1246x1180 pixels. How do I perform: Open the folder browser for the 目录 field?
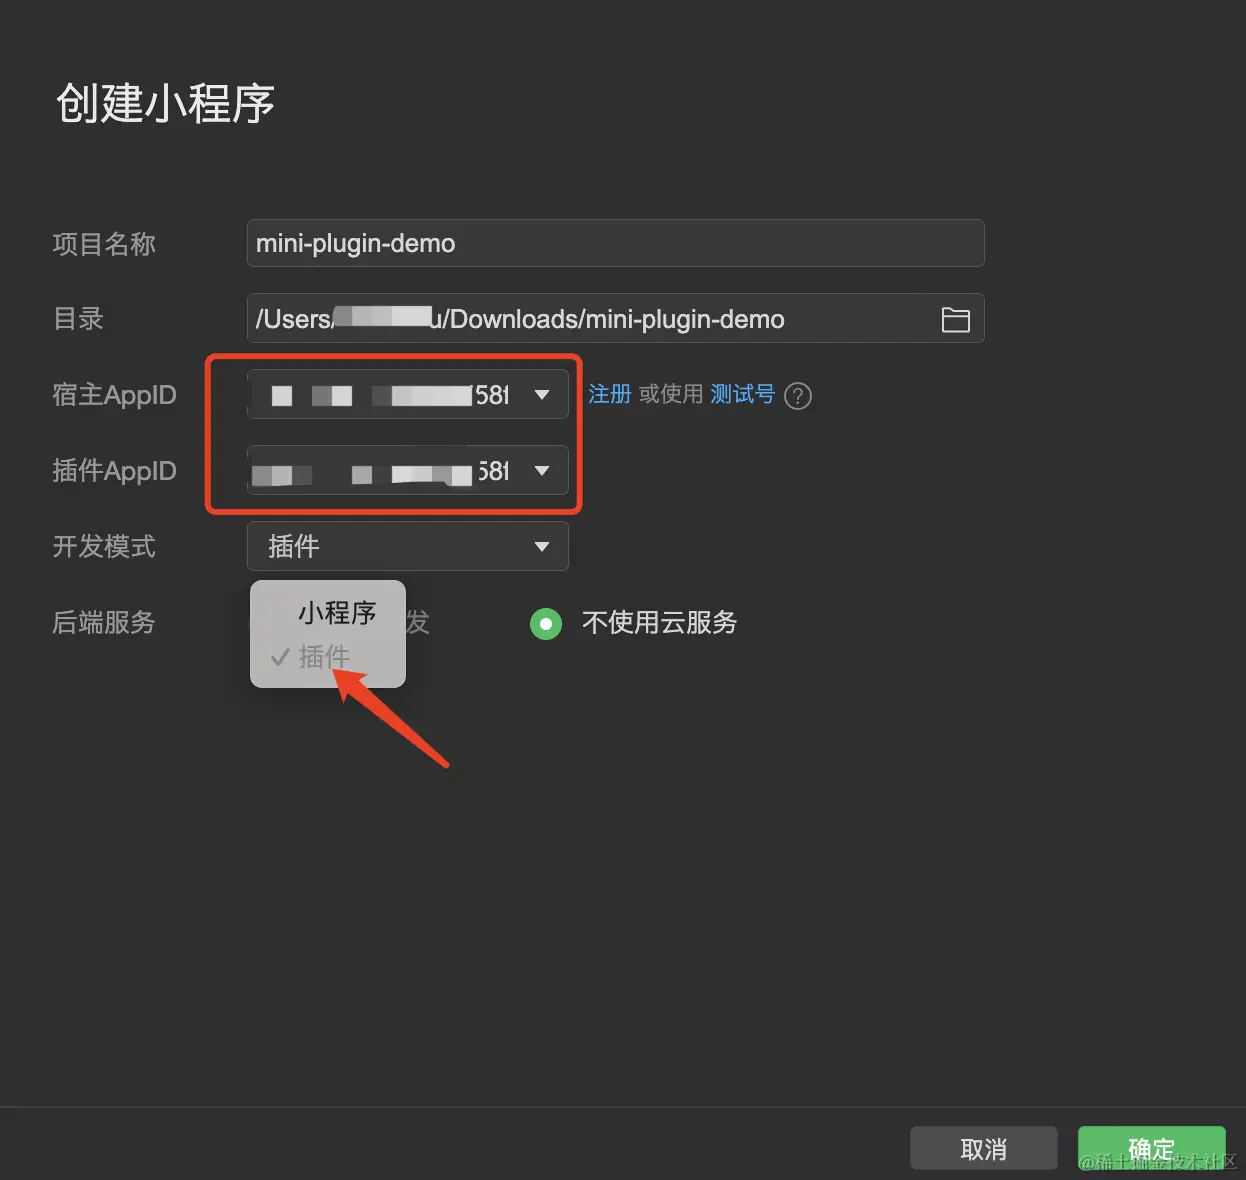coord(956,319)
